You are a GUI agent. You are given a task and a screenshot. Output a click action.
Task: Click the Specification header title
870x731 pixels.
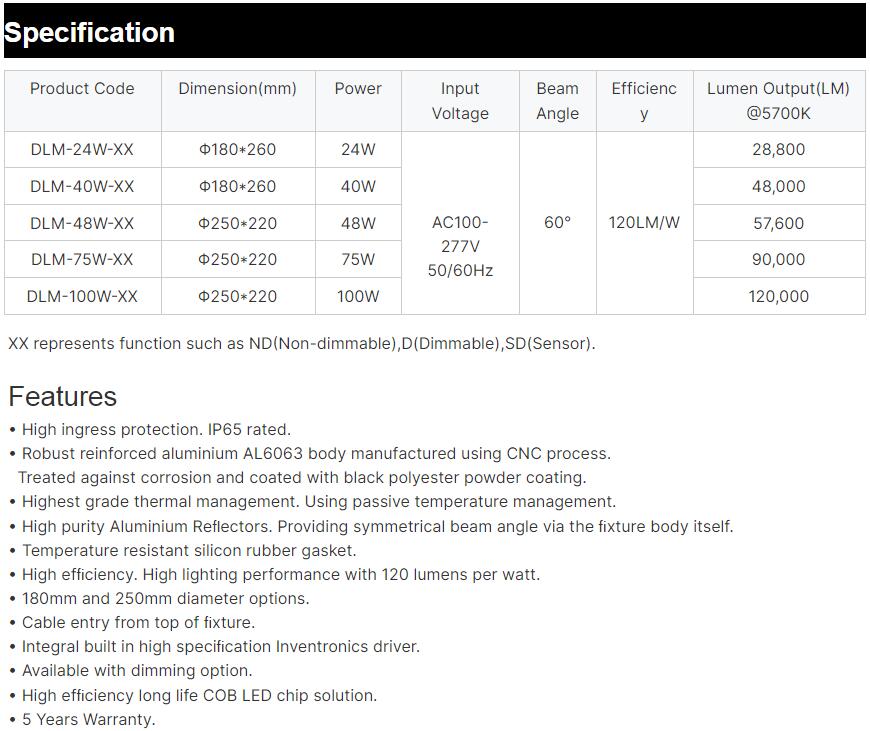90,33
